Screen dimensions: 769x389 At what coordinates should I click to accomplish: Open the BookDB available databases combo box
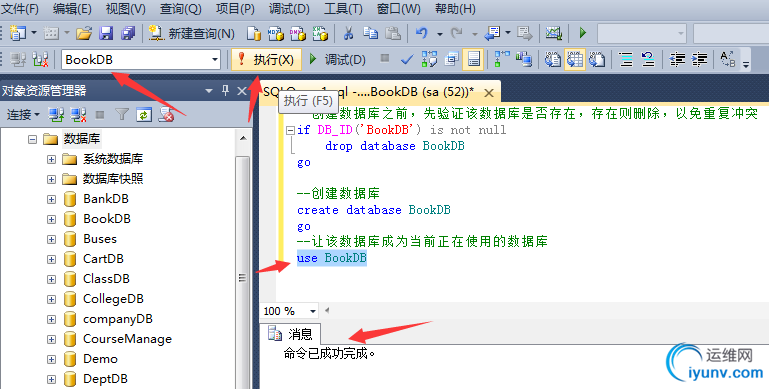(x=141, y=59)
